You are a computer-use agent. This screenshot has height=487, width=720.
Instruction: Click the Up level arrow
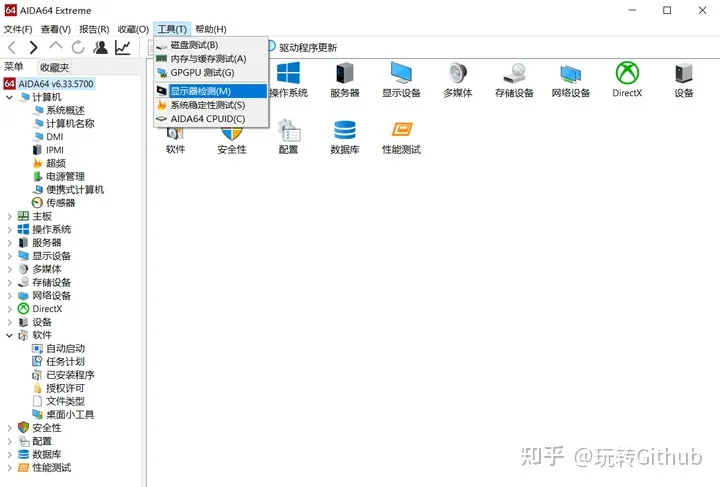[56, 46]
